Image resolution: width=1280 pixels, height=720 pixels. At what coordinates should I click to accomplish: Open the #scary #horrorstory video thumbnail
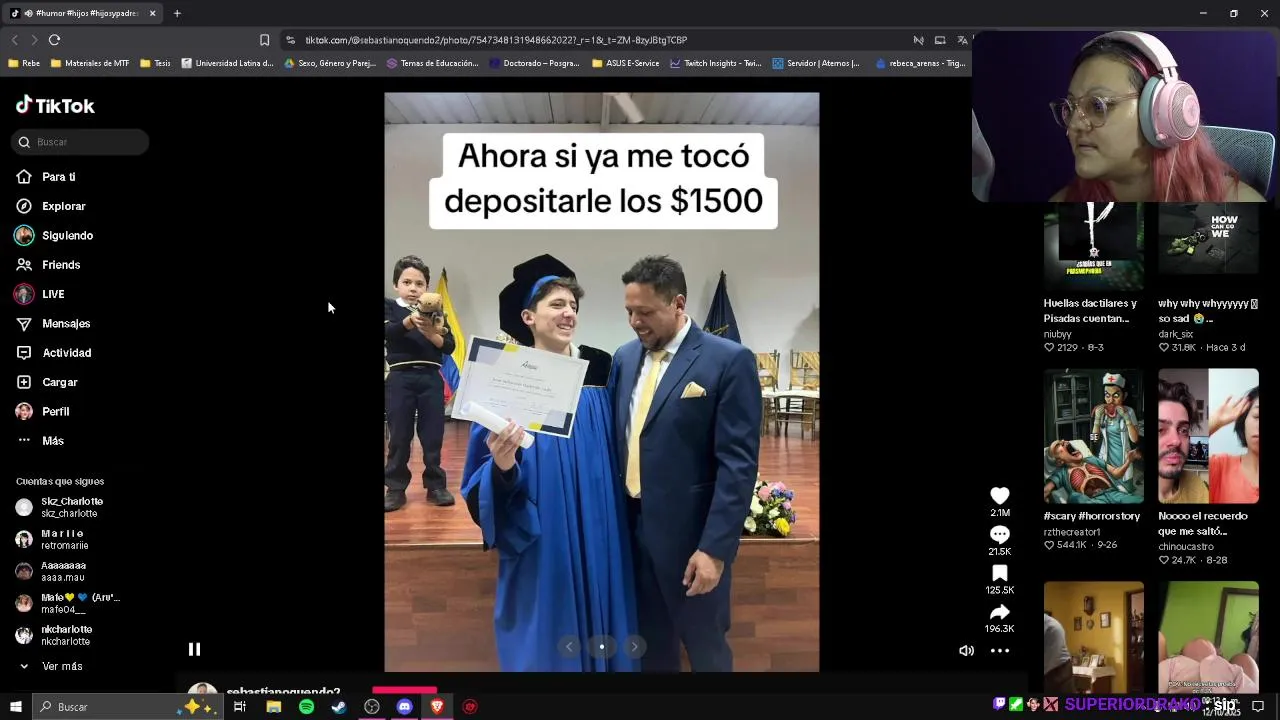(x=1093, y=436)
